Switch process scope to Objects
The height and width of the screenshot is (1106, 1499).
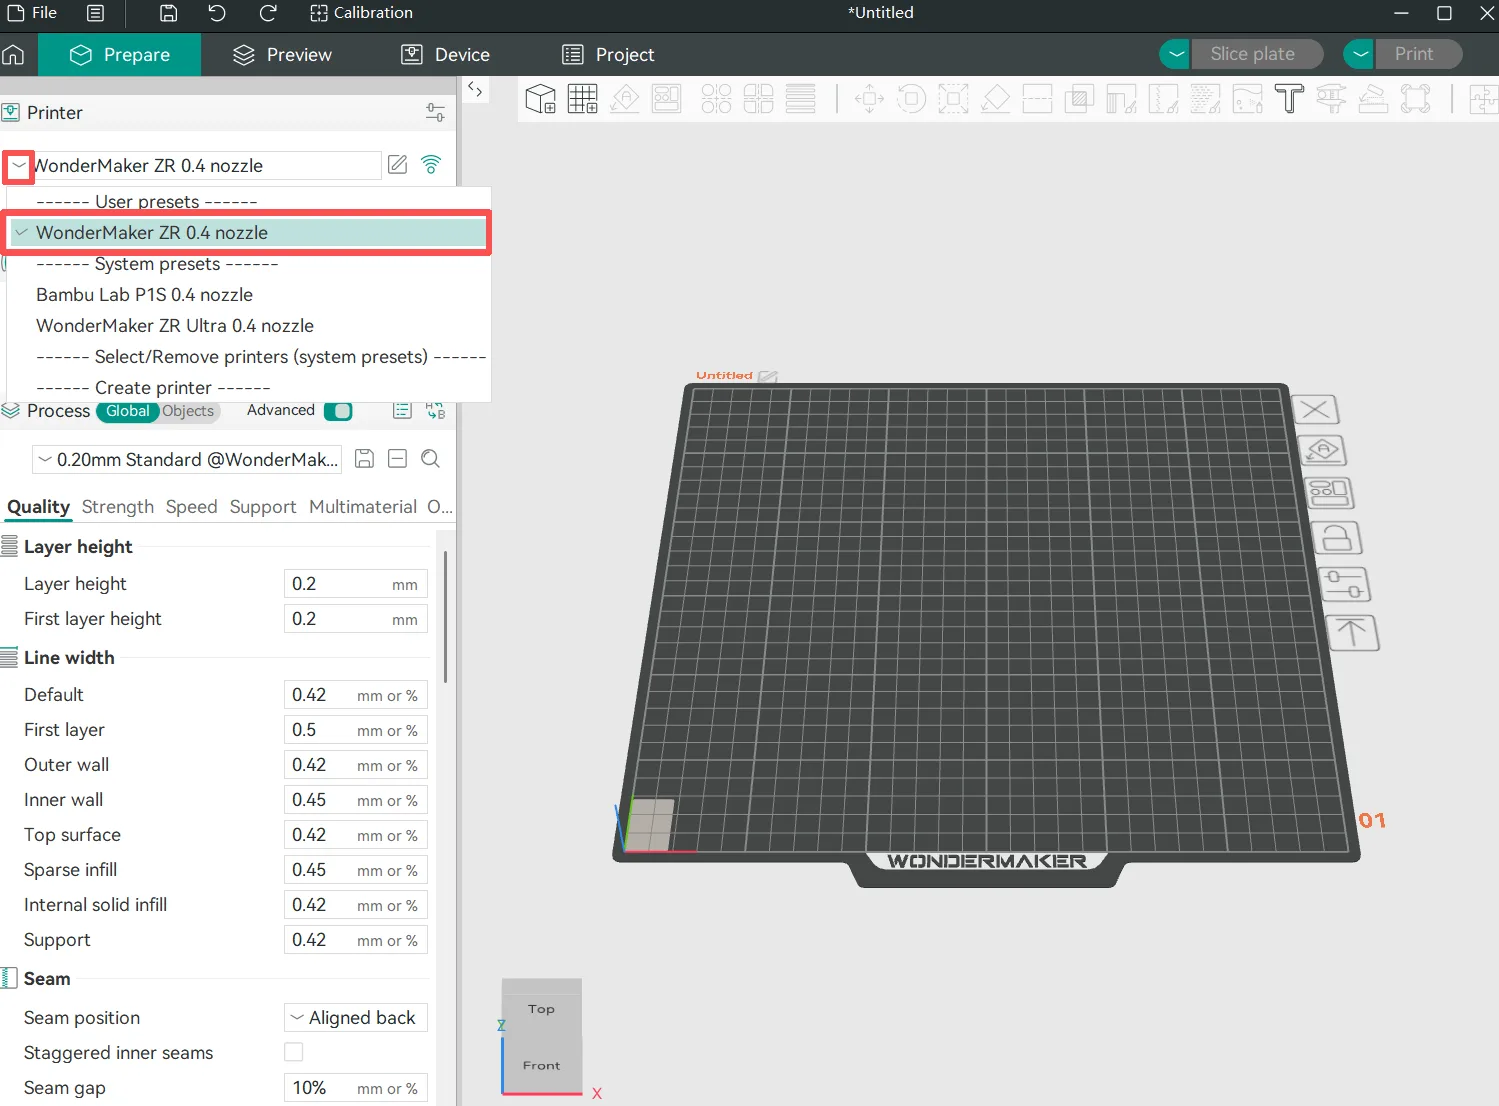(x=188, y=411)
